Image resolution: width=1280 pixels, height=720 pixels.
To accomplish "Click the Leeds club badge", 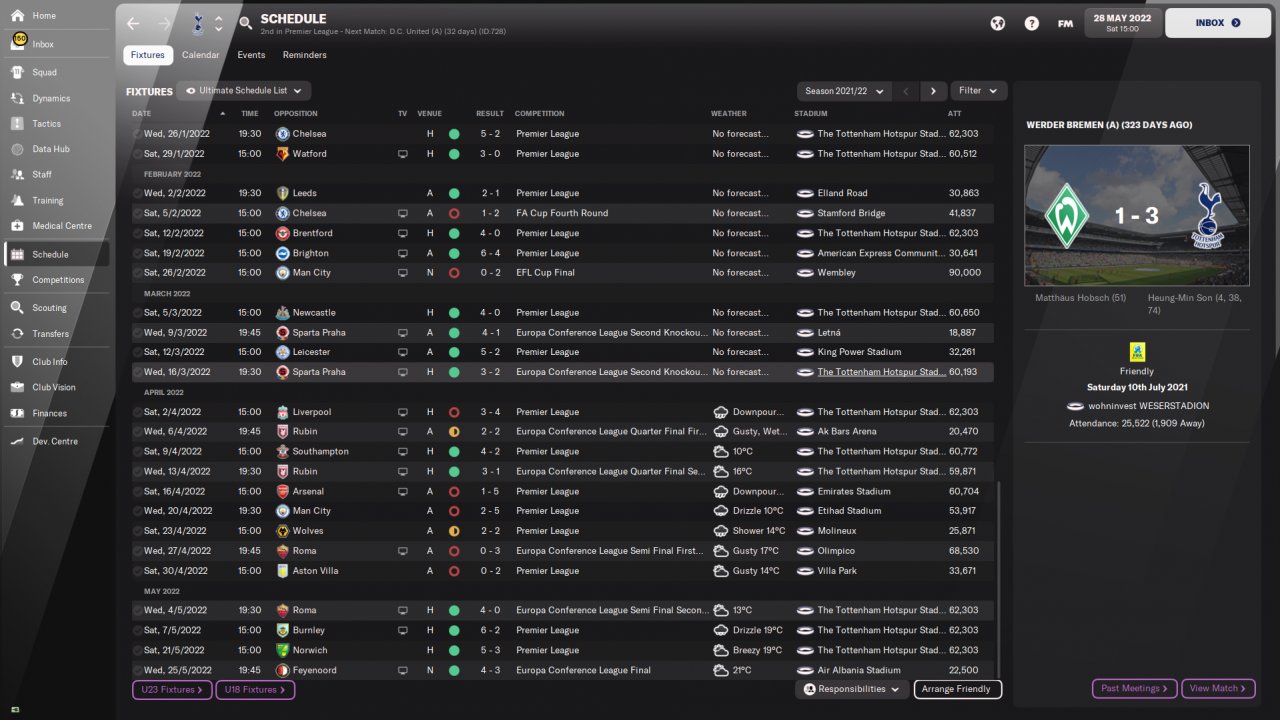I will coord(283,193).
